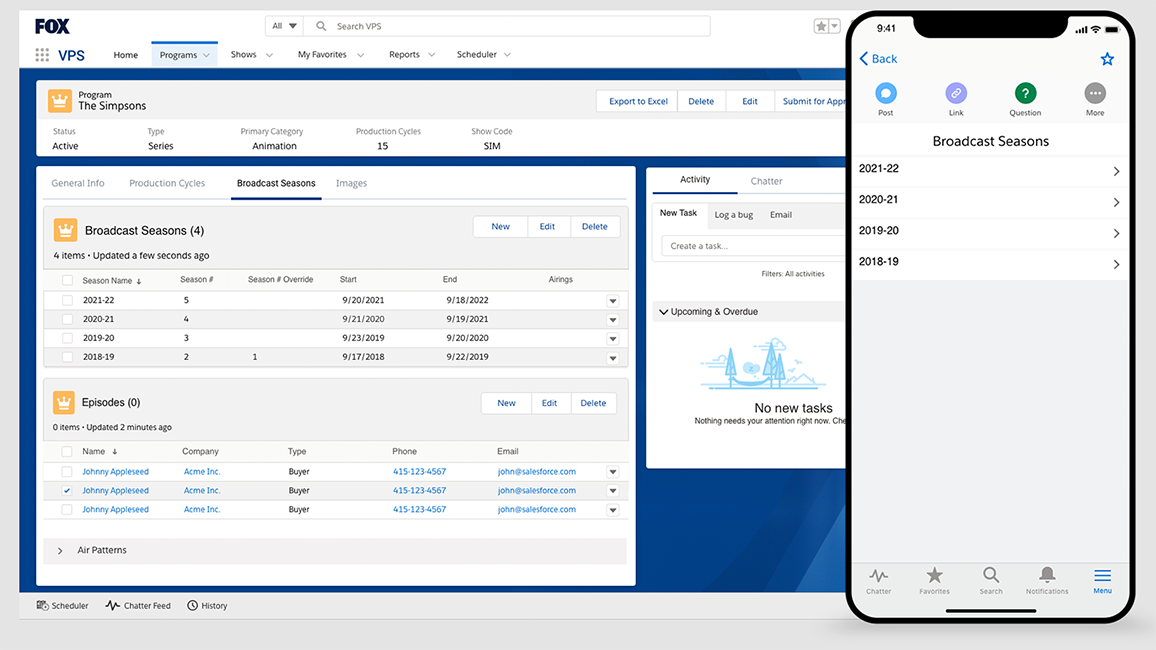
Task: Tap the More actions icon
Action: 1095,94
